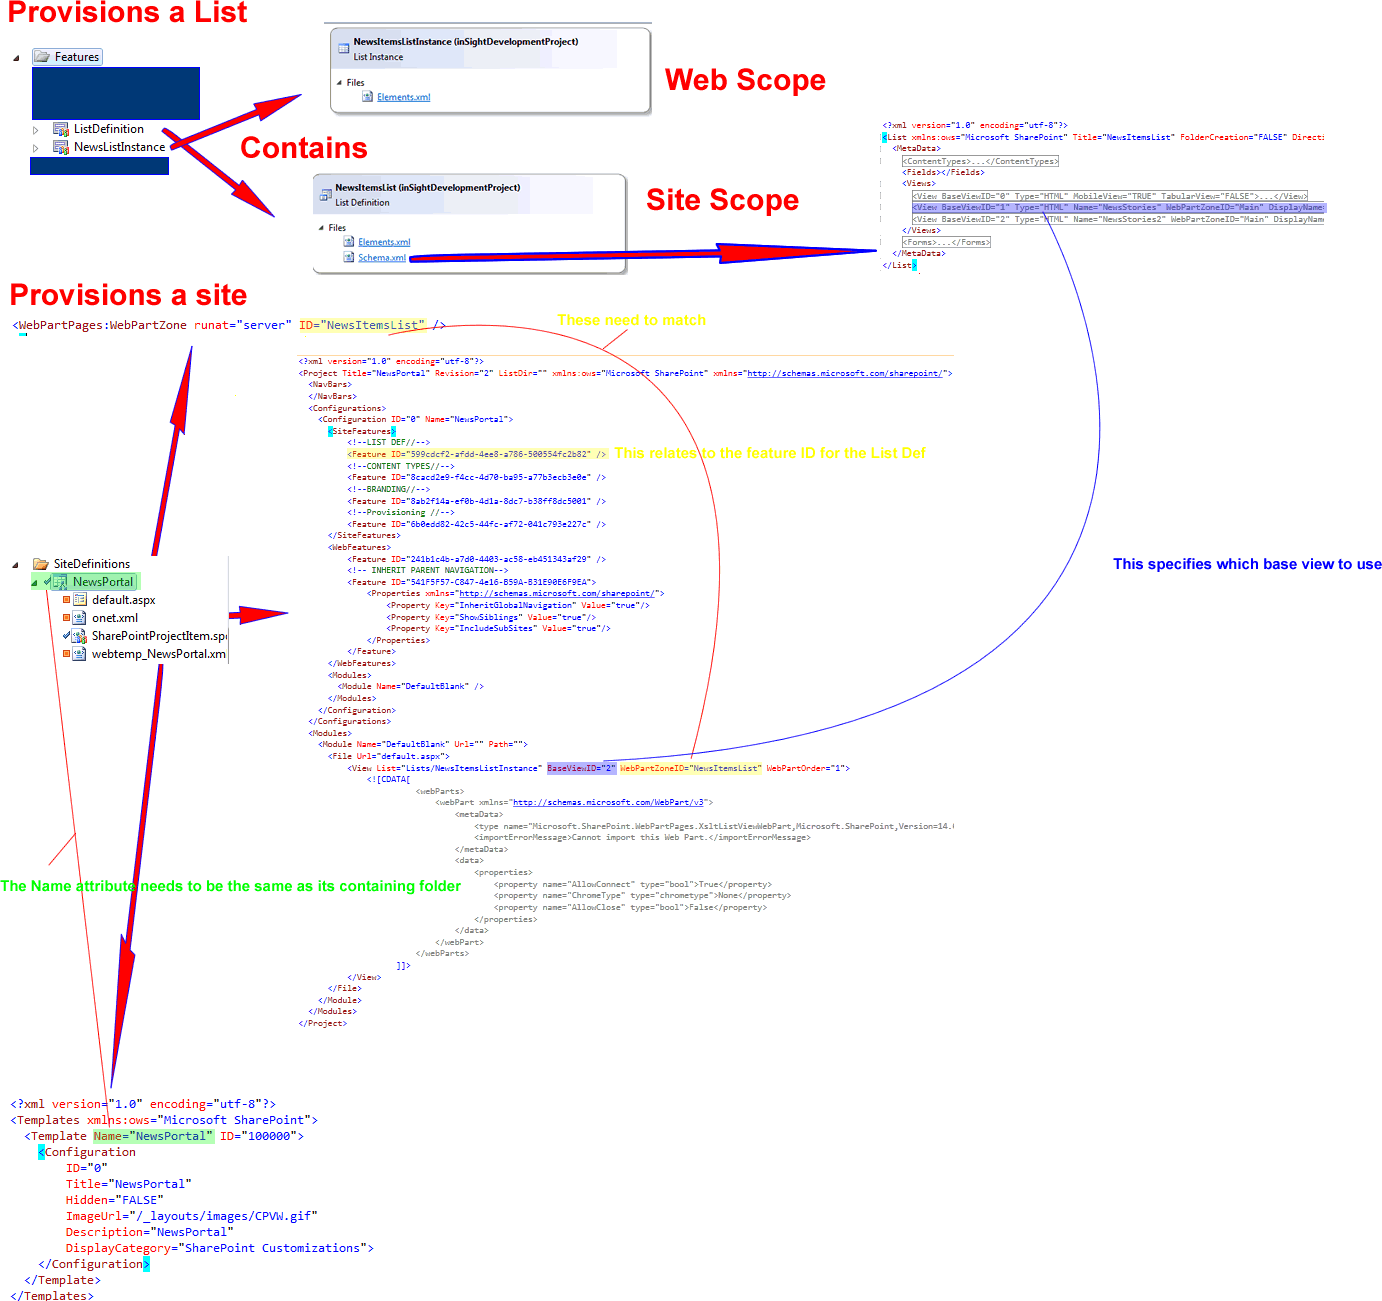Click the onet.xml file icon

tap(80, 618)
